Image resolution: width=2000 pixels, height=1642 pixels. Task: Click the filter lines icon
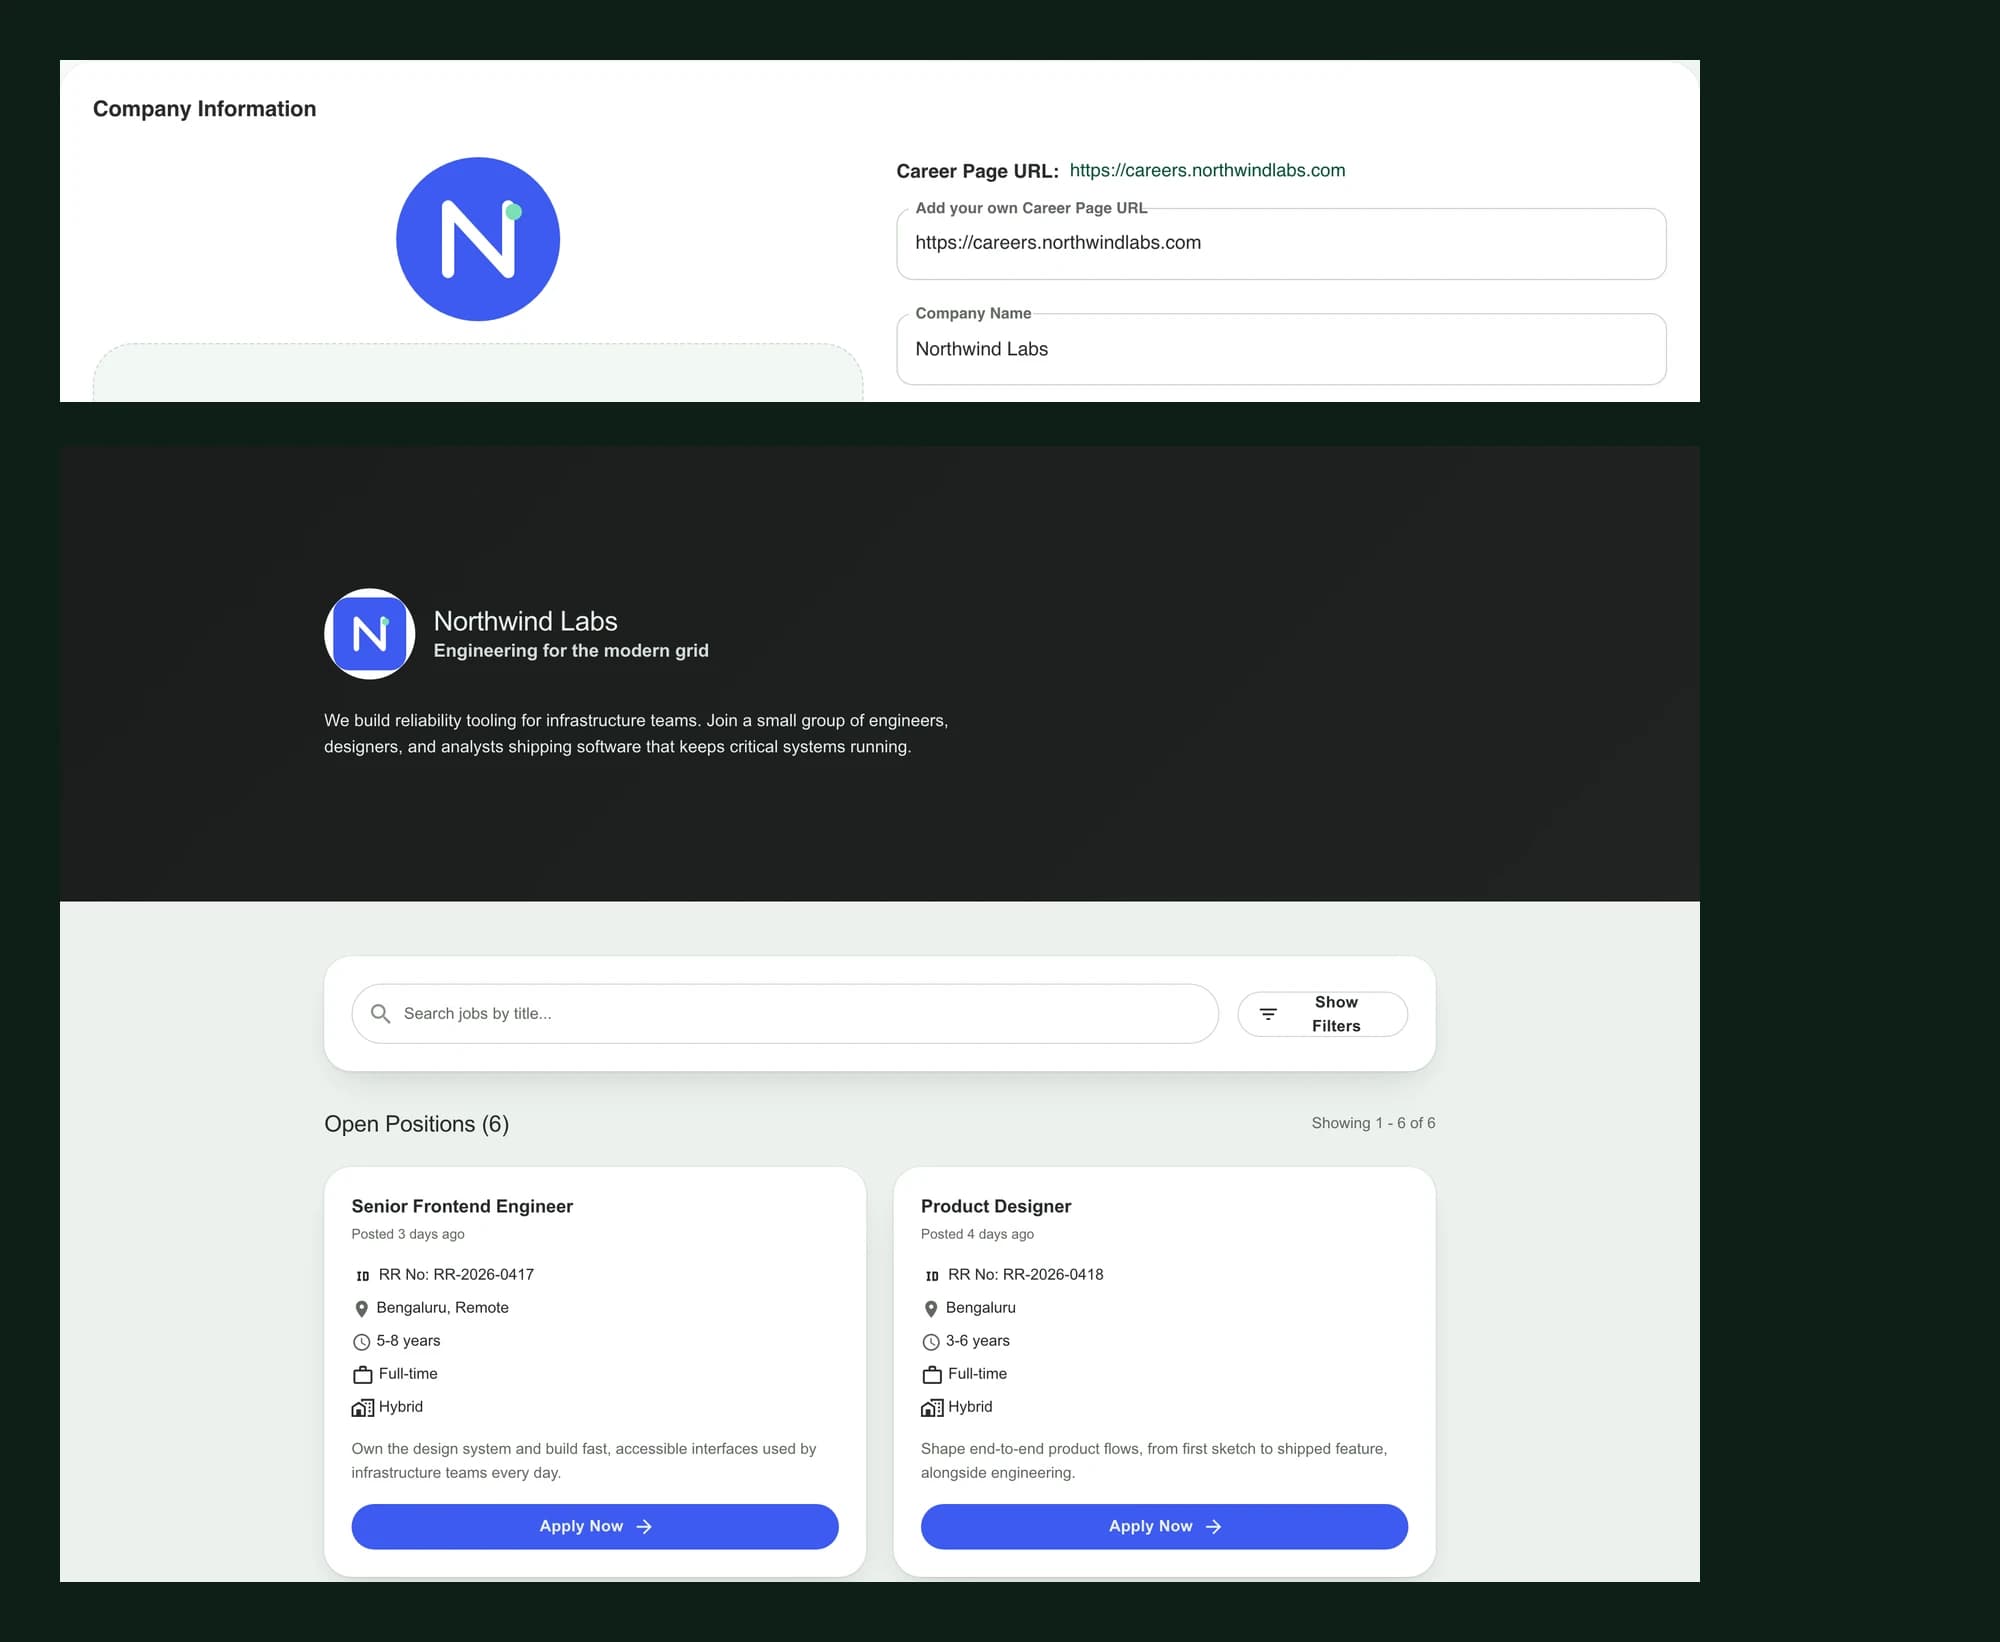(x=1268, y=1014)
